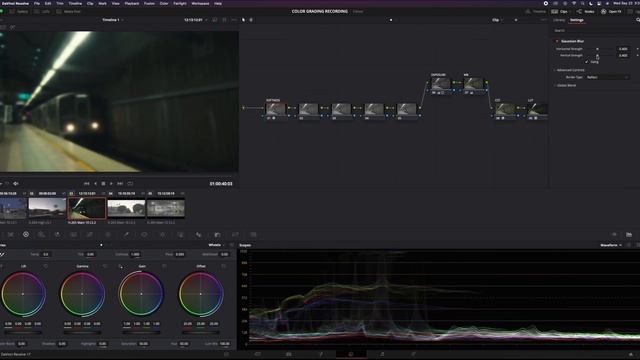The image size is (640, 360).
Task: Click the Media Pool button
Action: (69, 11)
